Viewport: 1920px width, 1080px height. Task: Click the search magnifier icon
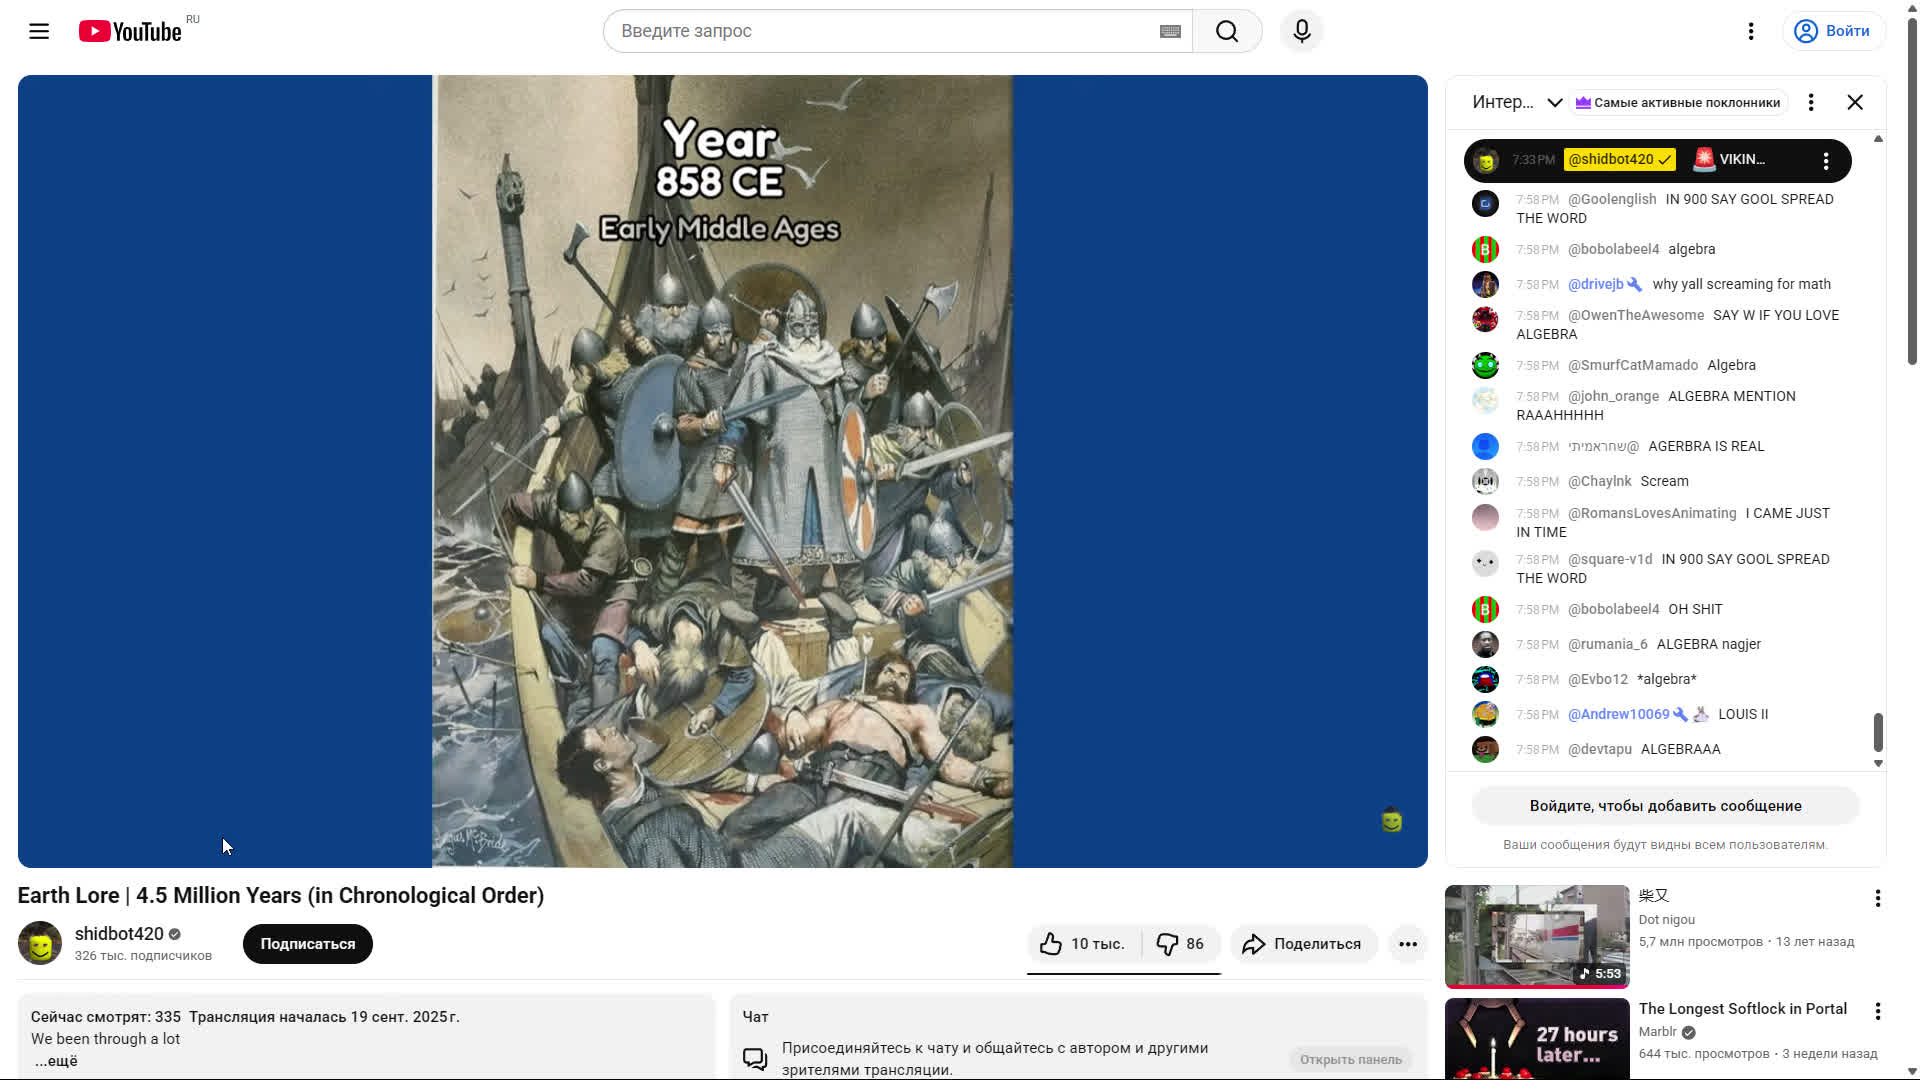click(x=1227, y=31)
